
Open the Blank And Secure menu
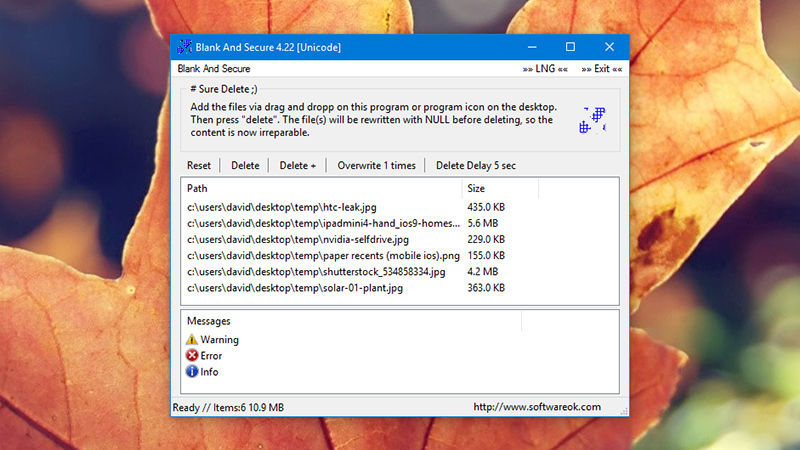point(214,69)
